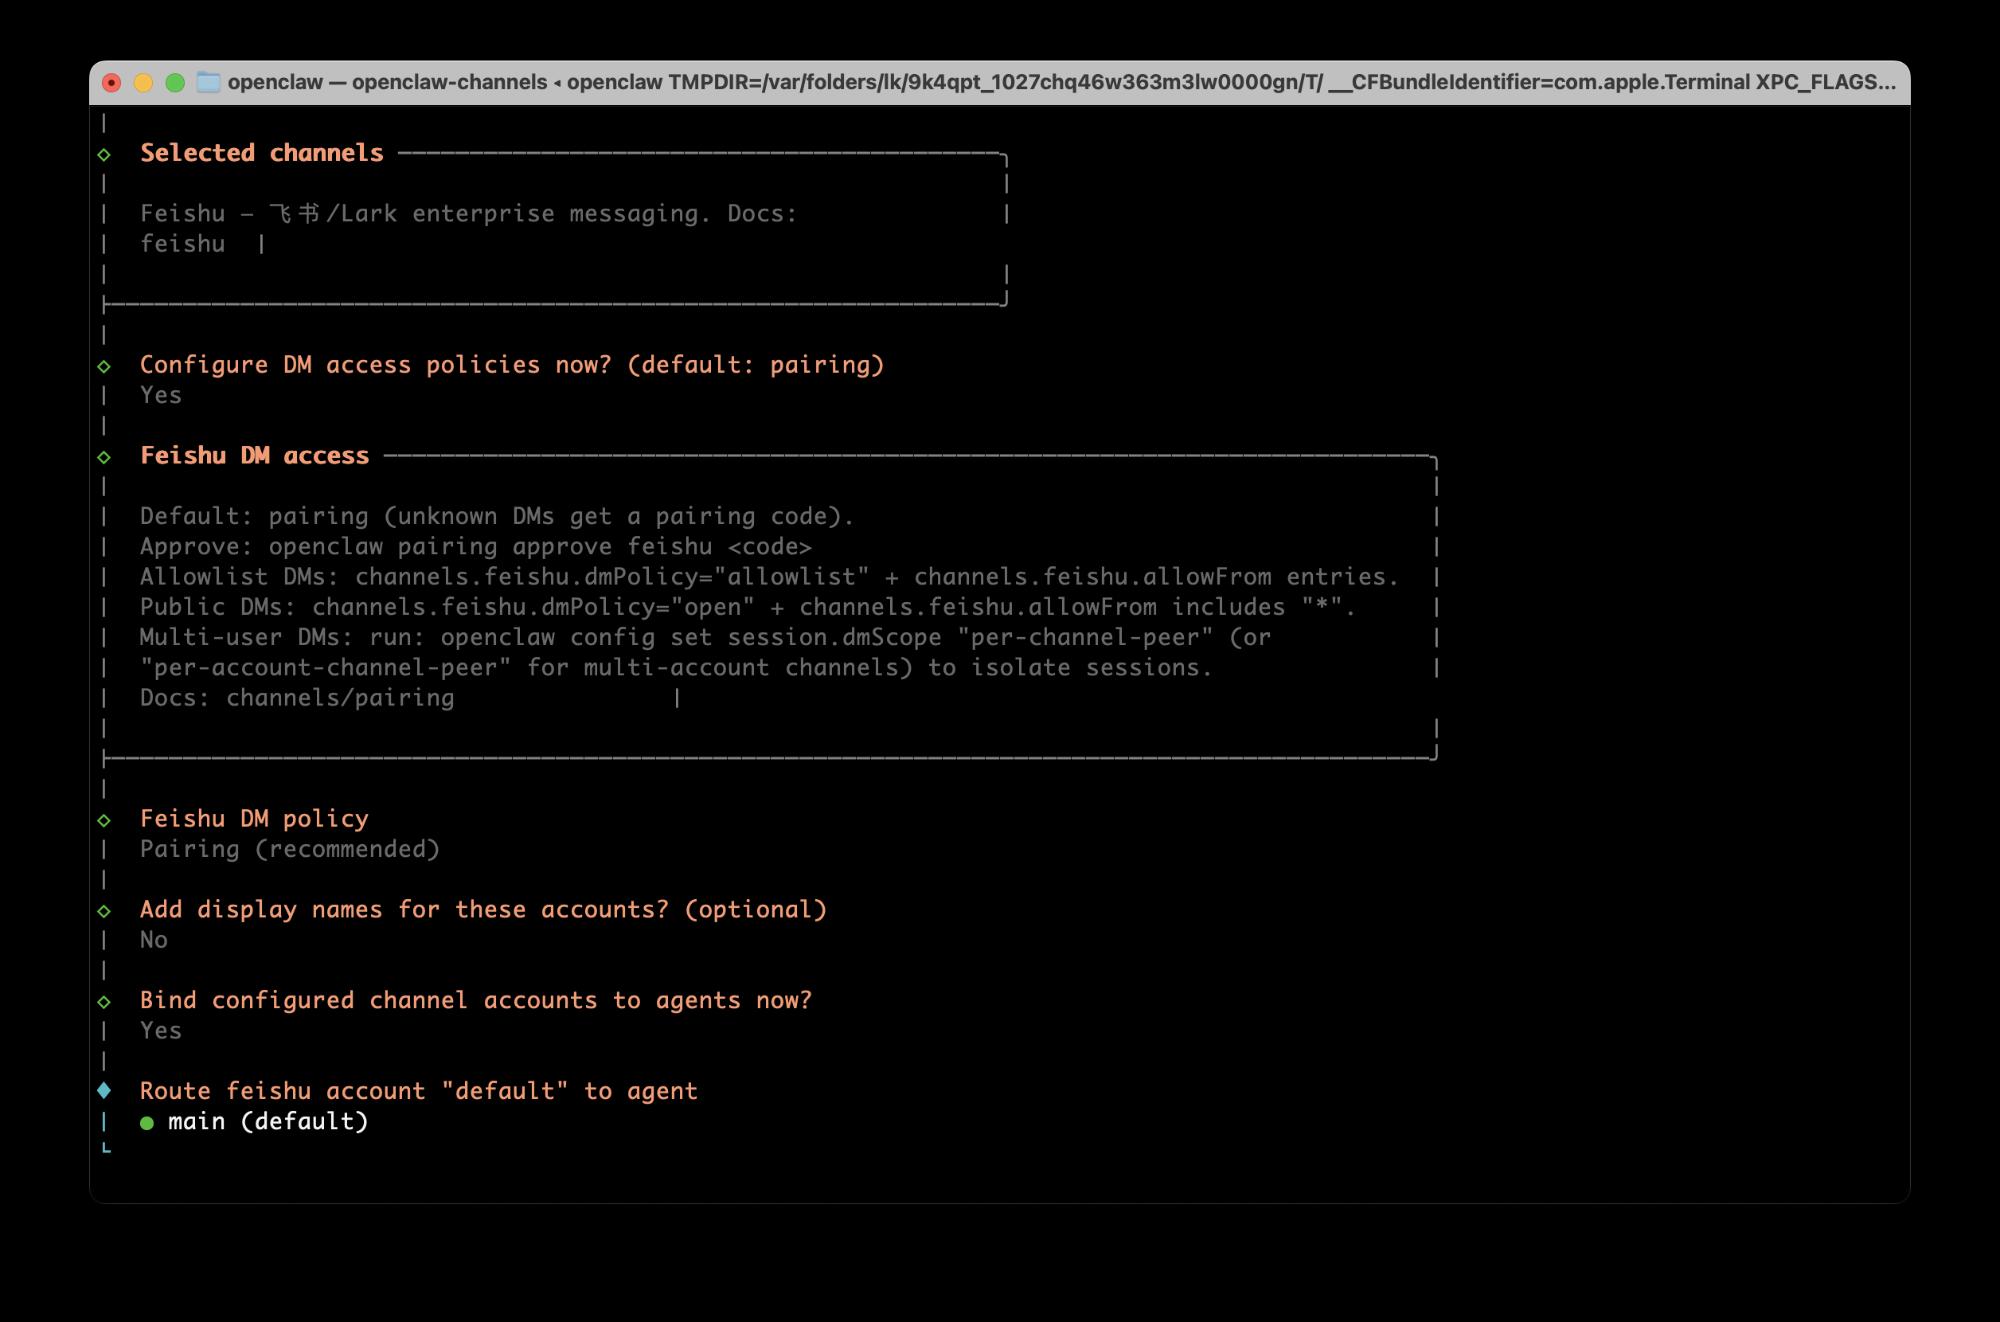2000x1322 pixels.
Task: Click the green fullscreen window button
Action: 175,83
